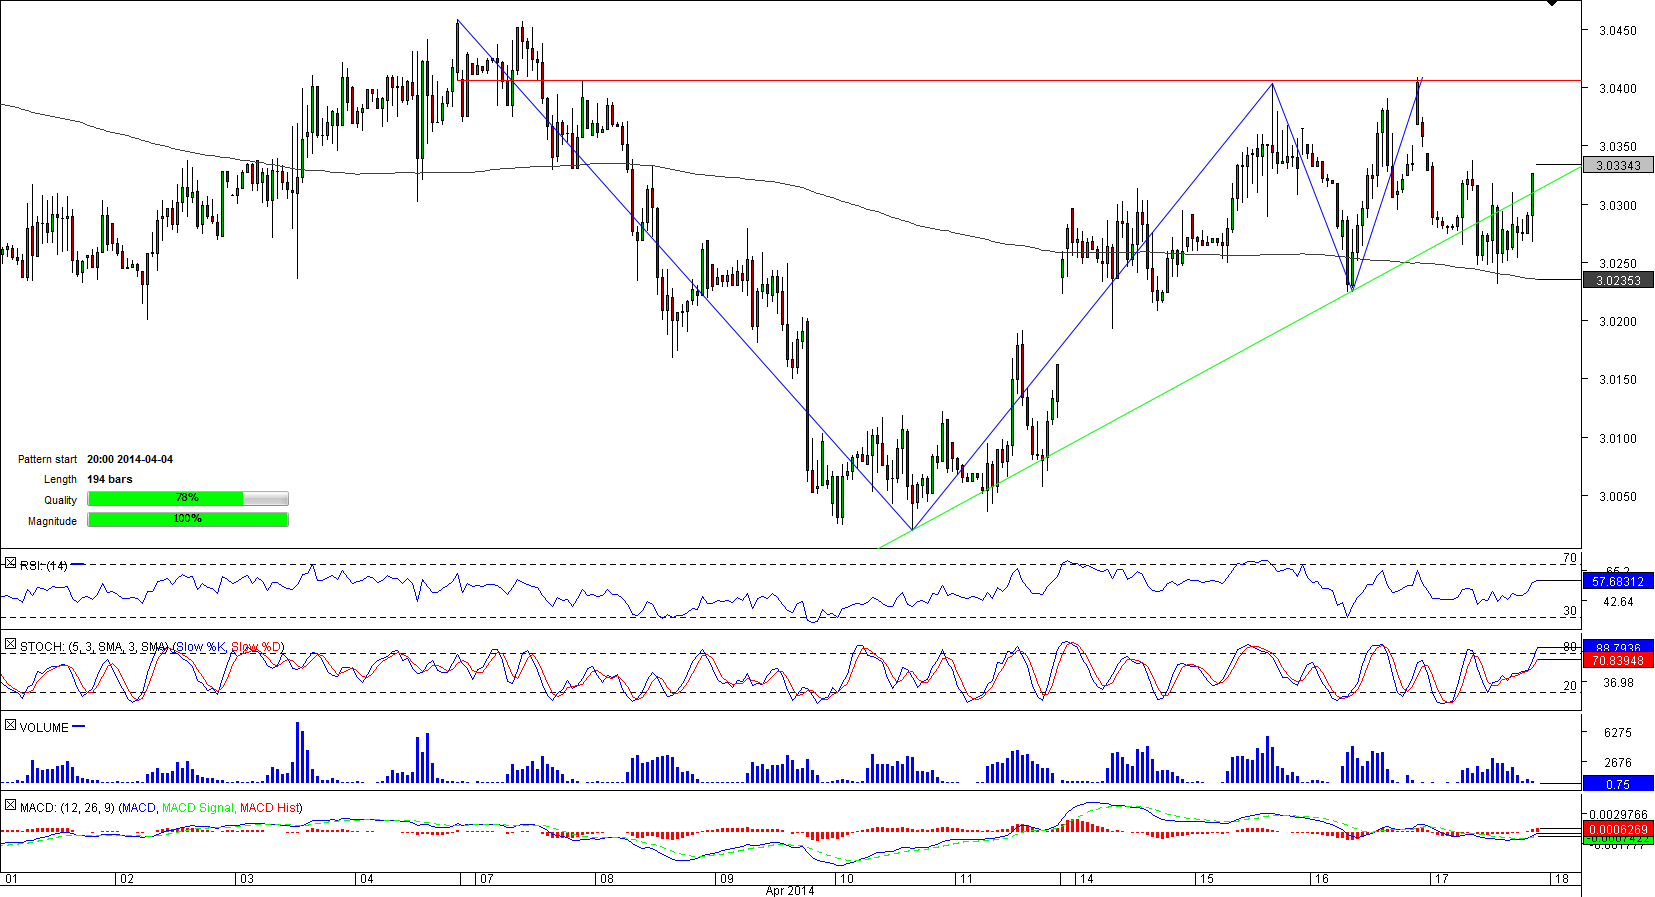Screen dimensions: 1655x897
Task: Toggle the VOLUME panel box
Action: point(10,725)
